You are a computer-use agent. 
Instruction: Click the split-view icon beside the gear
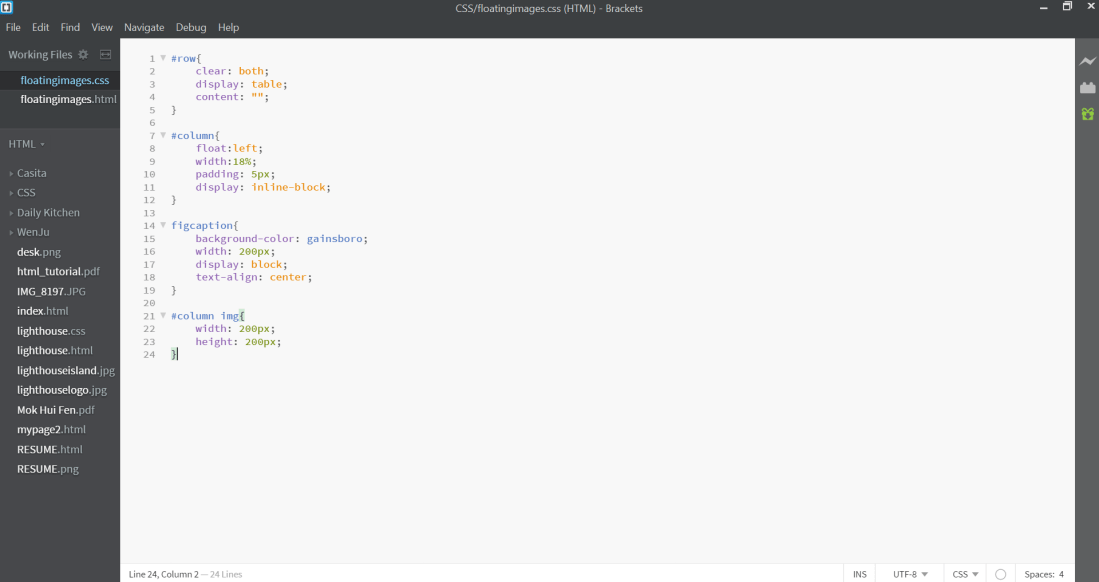tap(104, 54)
